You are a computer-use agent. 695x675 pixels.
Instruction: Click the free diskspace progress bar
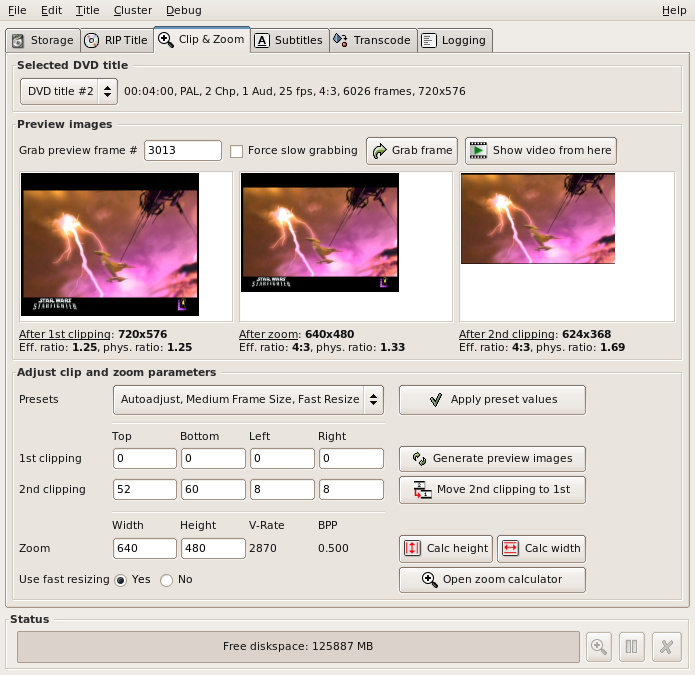point(298,646)
